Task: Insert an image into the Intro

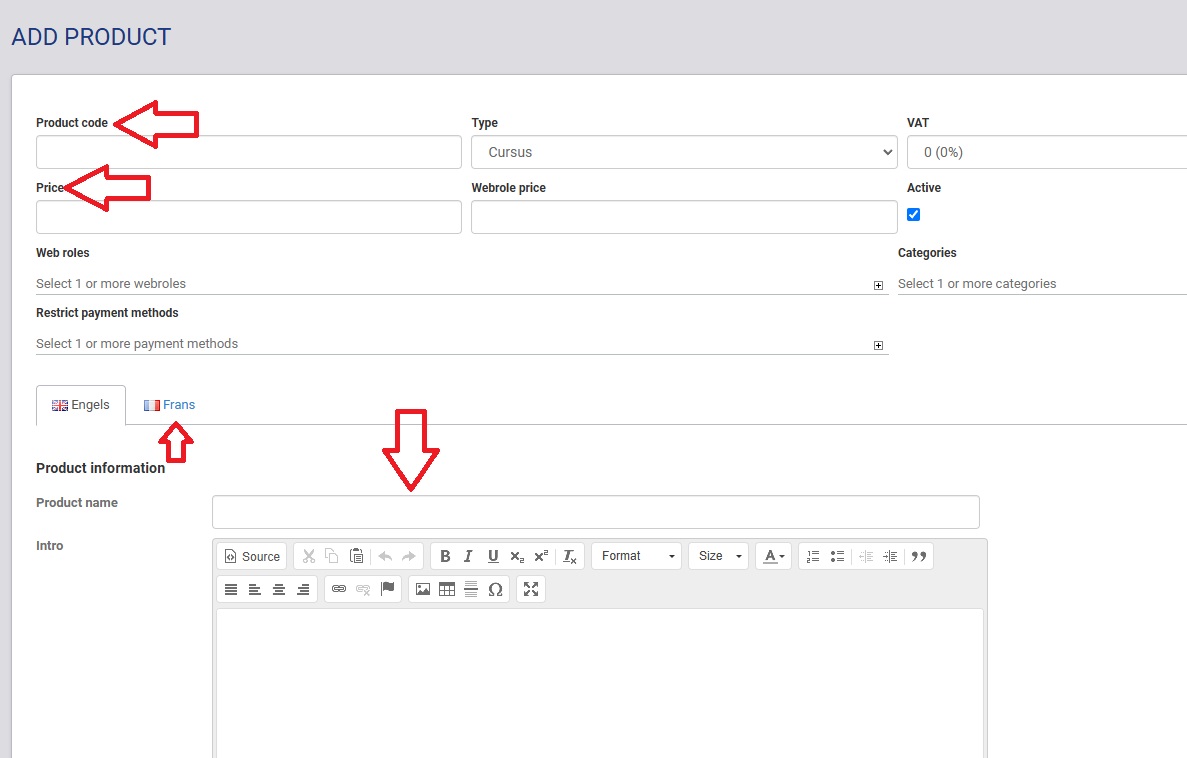Action: [x=423, y=589]
